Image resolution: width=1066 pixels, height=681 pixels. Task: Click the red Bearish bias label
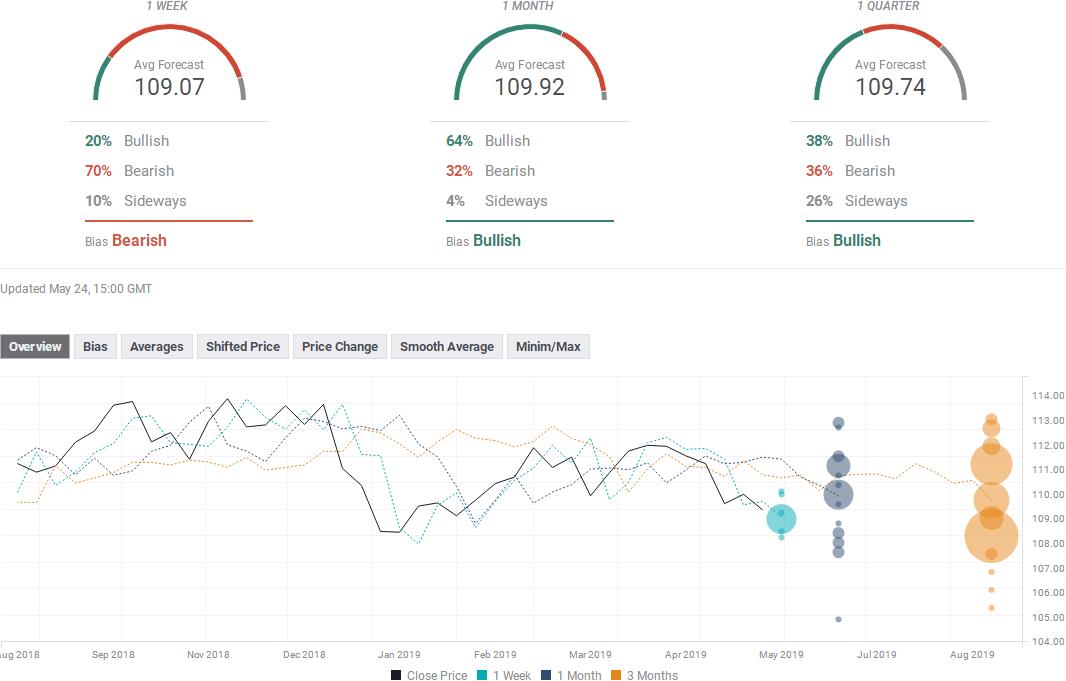139,240
